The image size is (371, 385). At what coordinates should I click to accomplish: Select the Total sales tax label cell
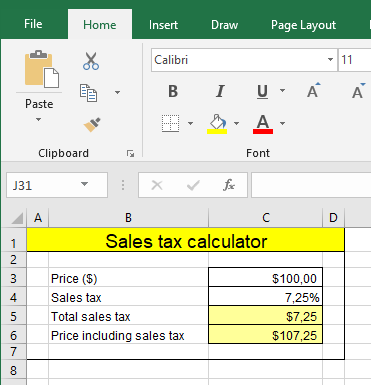(x=128, y=316)
